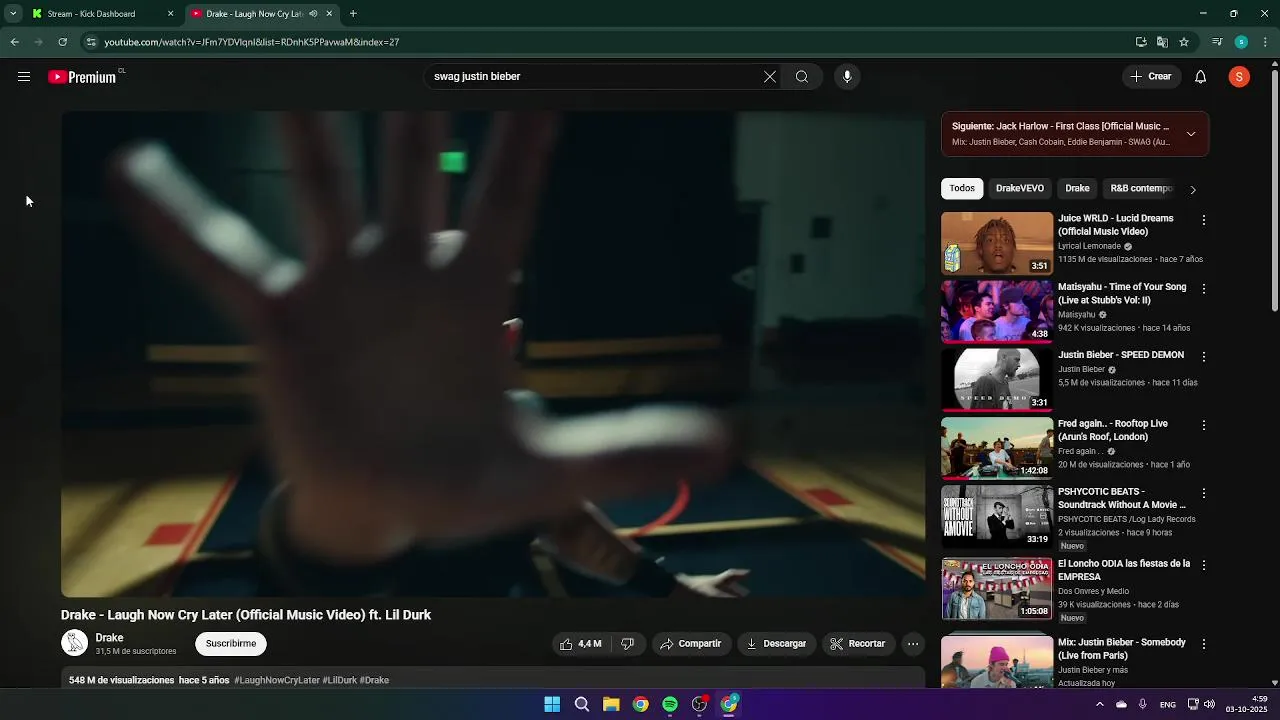Image resolution: width=1280 pixels, height=720 pixels.
Task: Reload the page in Chrome
Action: coord(62,42)
